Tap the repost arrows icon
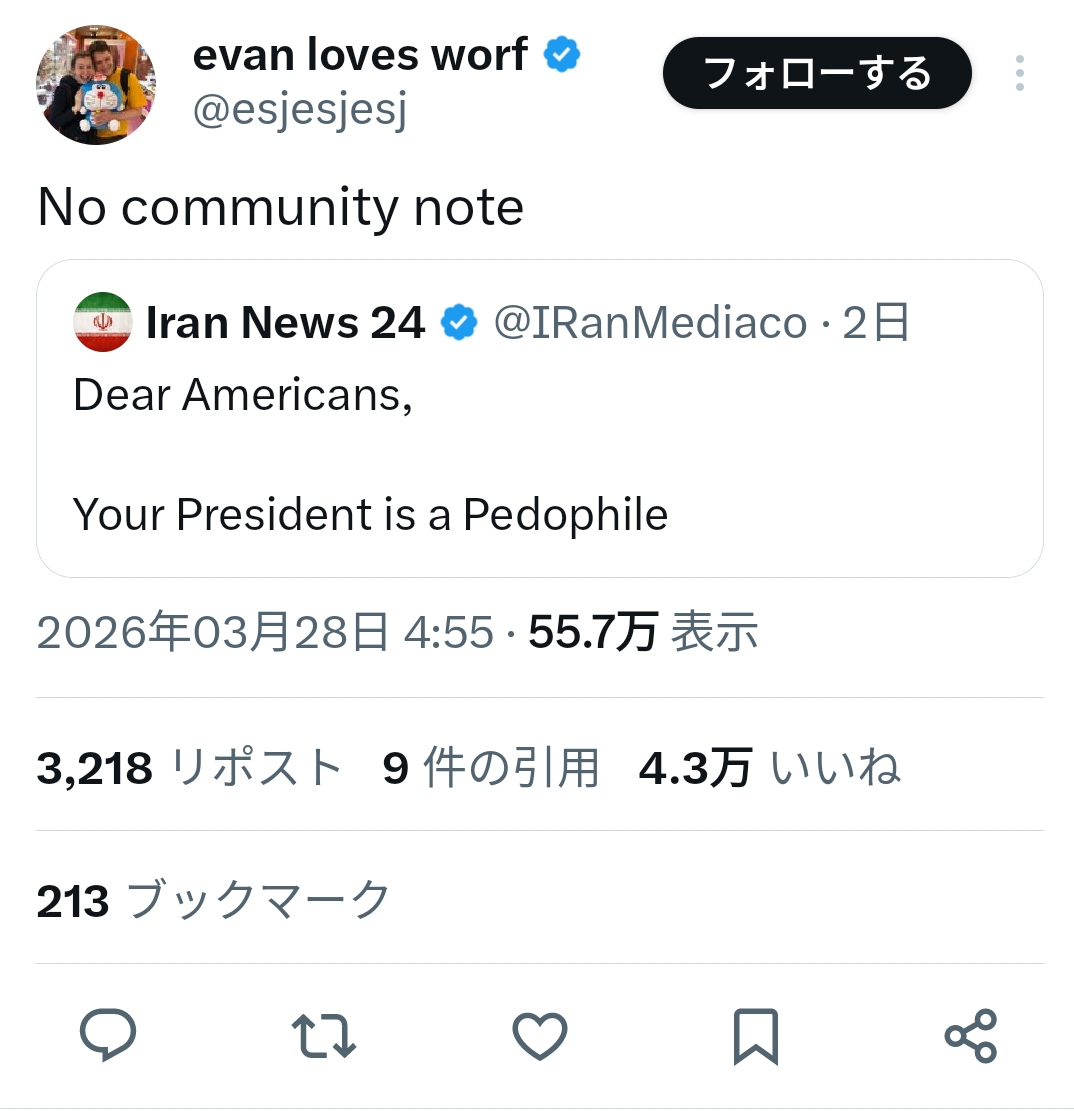This screenshot has width=1074, height=1111. coord(323,1036)
